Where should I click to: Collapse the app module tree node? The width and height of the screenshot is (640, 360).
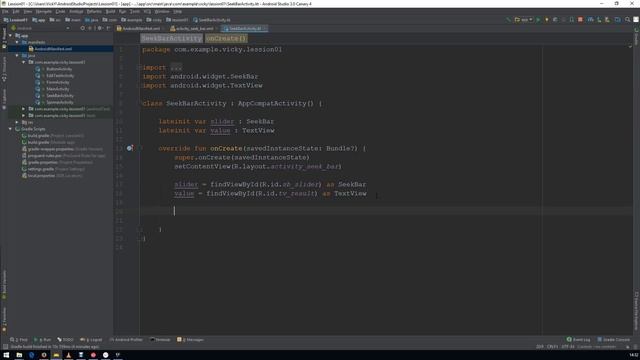tap(11, 36)
